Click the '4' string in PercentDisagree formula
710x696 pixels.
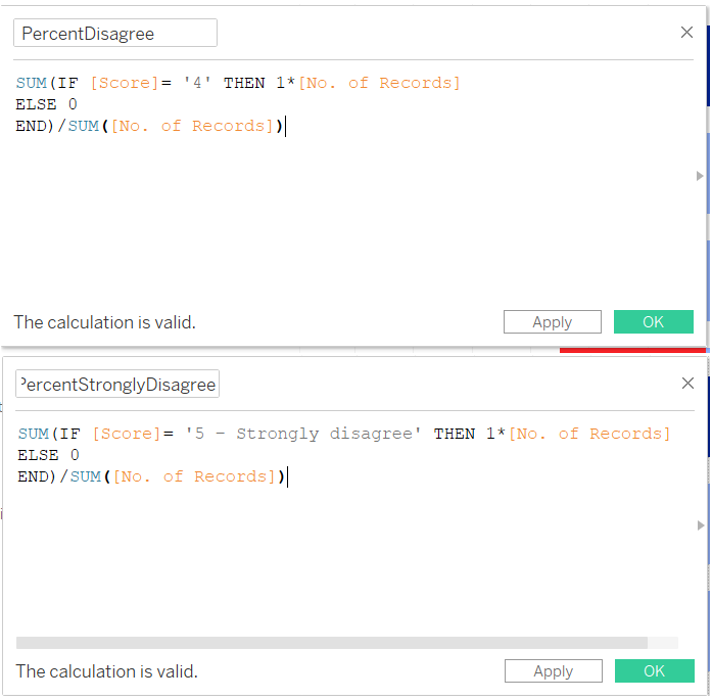pos(197,83)
